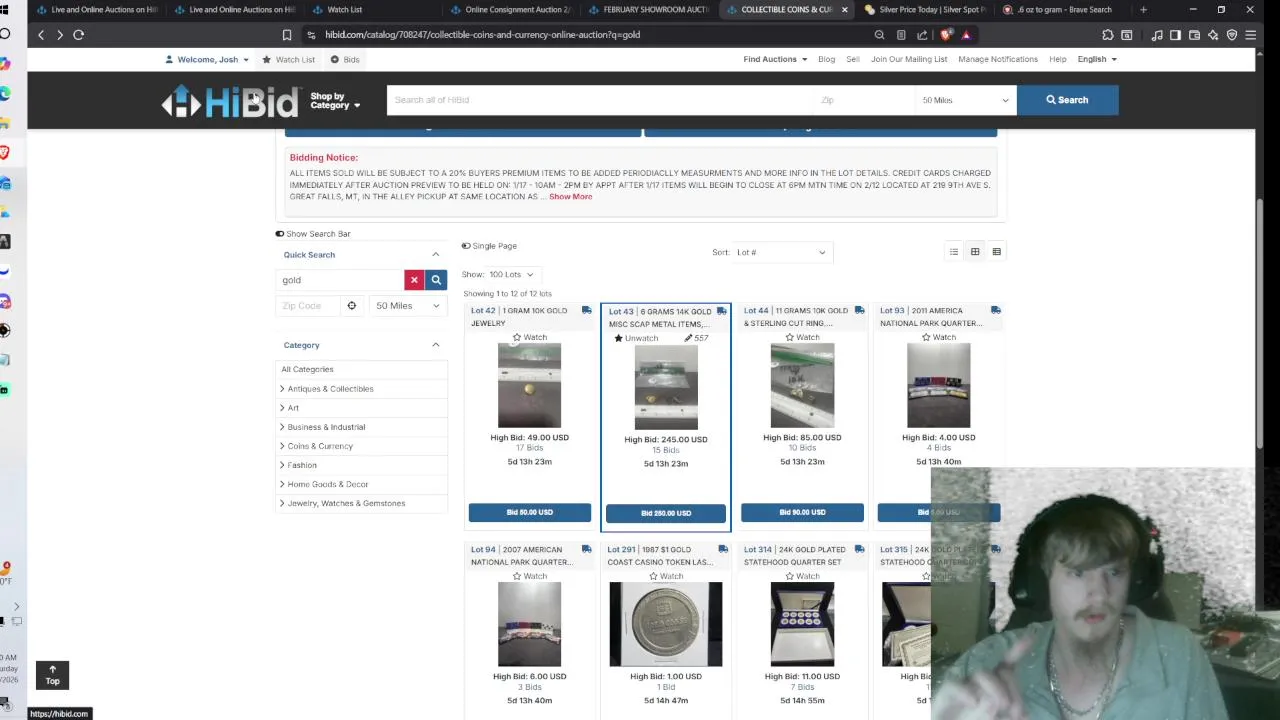This screenshot has height=720, width=1280.
Task: Open the header 50 Miles distance dropdown
Action: pyautogui.click(x=965, y=100)
